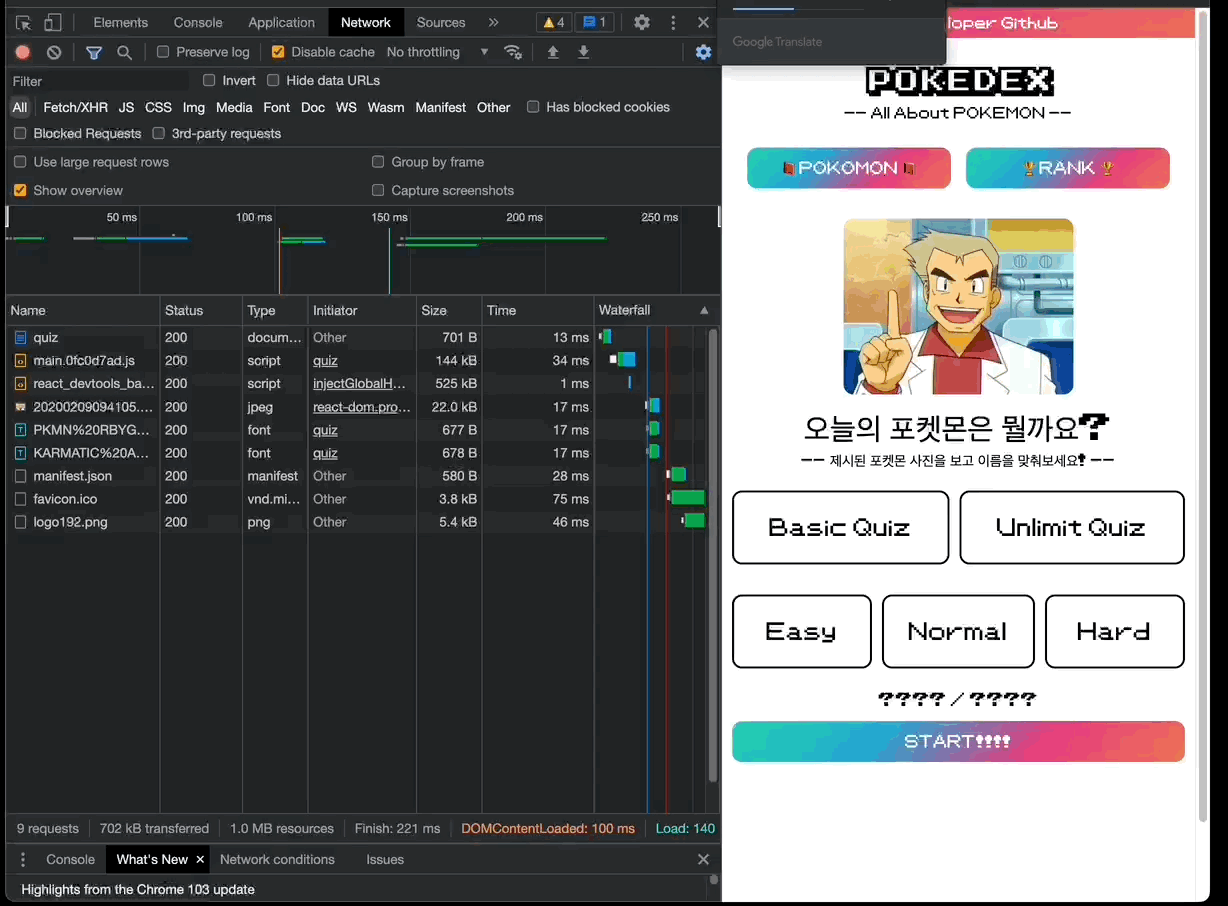Close the bottom drawer
The width and height of the screenshot is (1228, 906).
click(x=703, y=859)
